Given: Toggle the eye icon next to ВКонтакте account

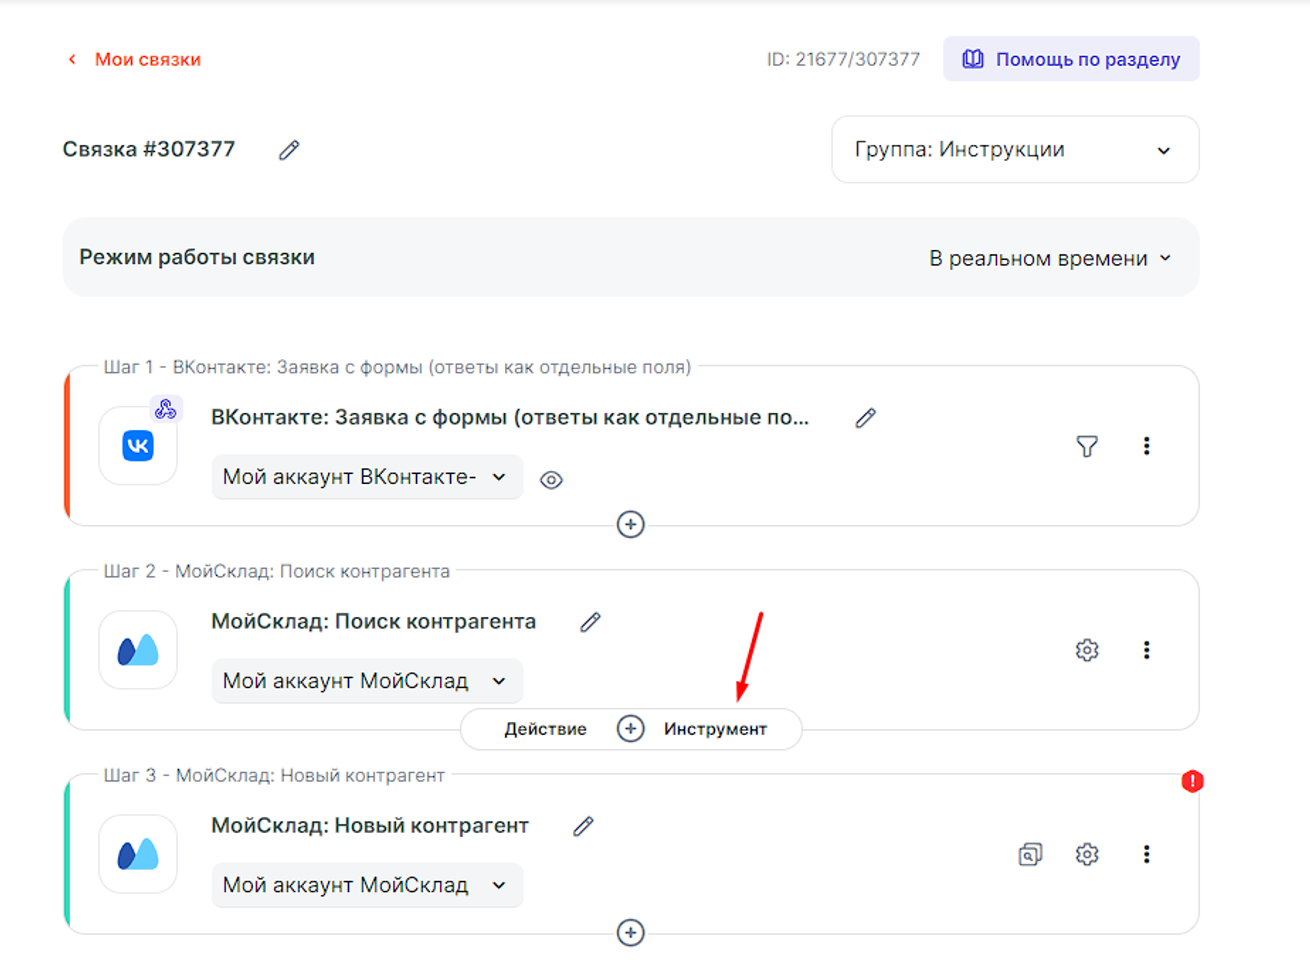Looking at the screenshot, I should pyautogui.click(x=551, y=480).
